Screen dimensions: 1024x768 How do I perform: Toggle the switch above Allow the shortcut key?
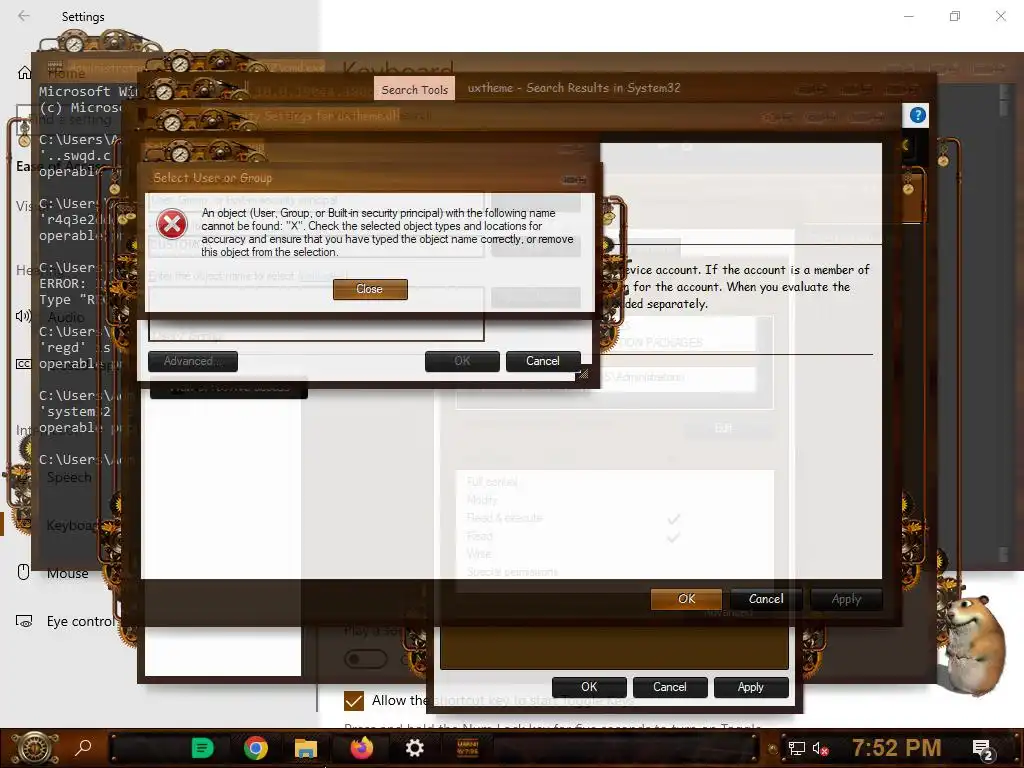pyautogui.click(x=366, y=658)
